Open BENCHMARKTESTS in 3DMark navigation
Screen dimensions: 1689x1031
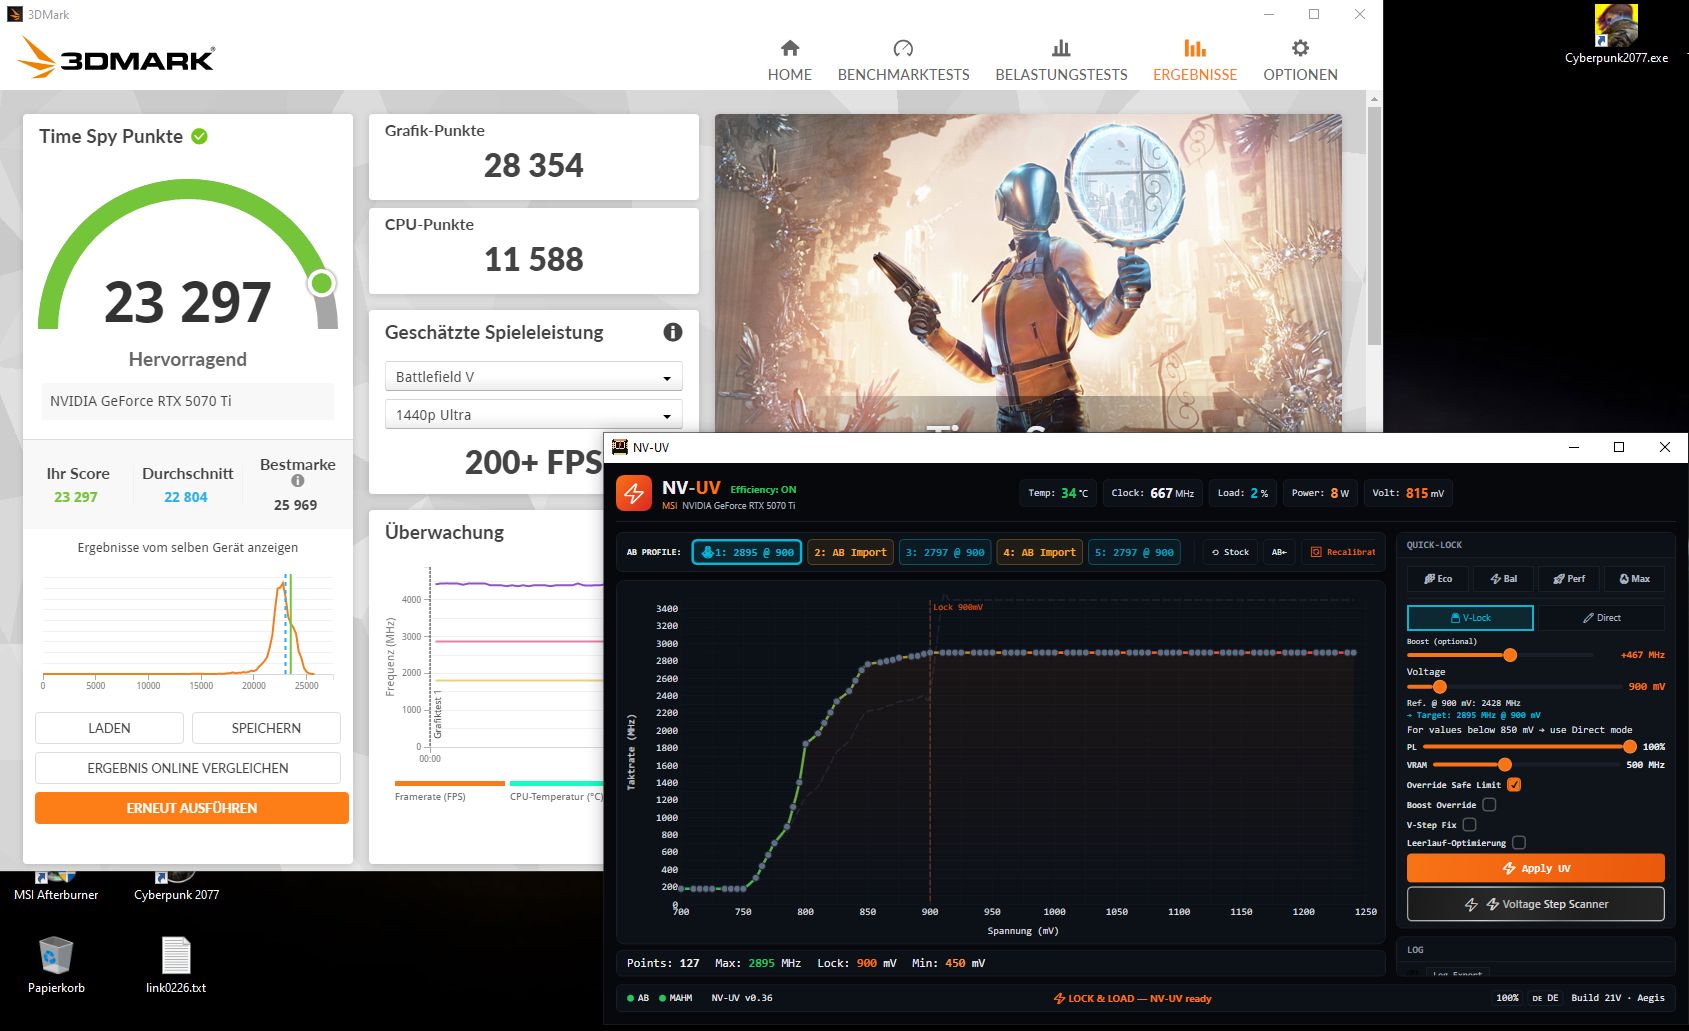(903, 61)
